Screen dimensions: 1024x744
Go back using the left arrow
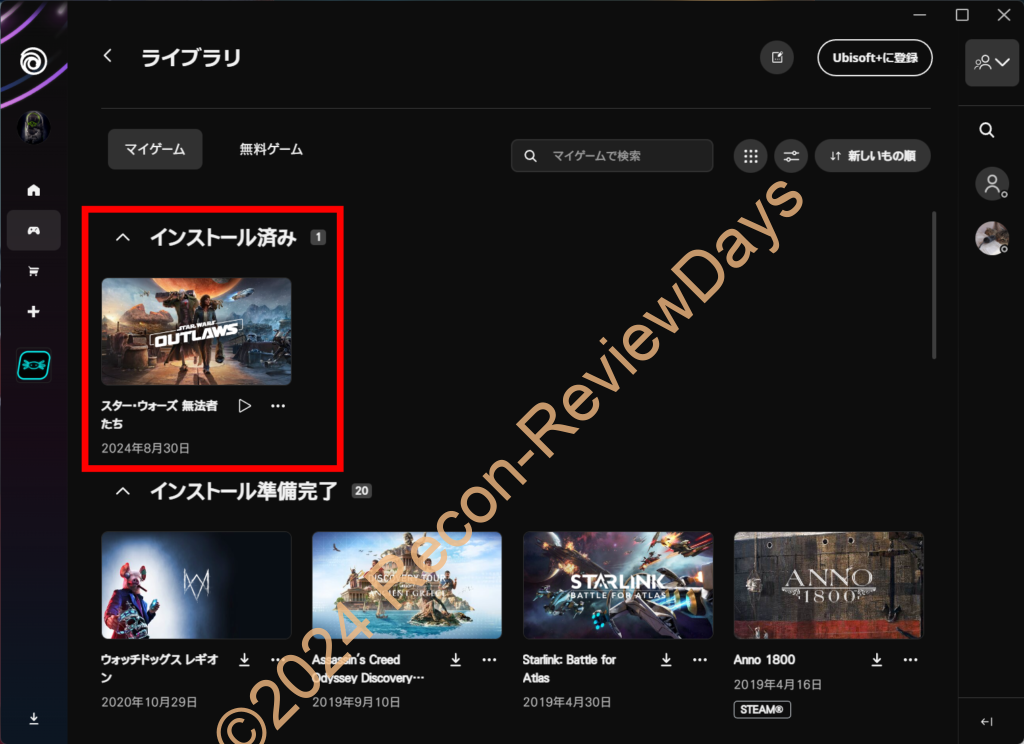coord(108,56)
